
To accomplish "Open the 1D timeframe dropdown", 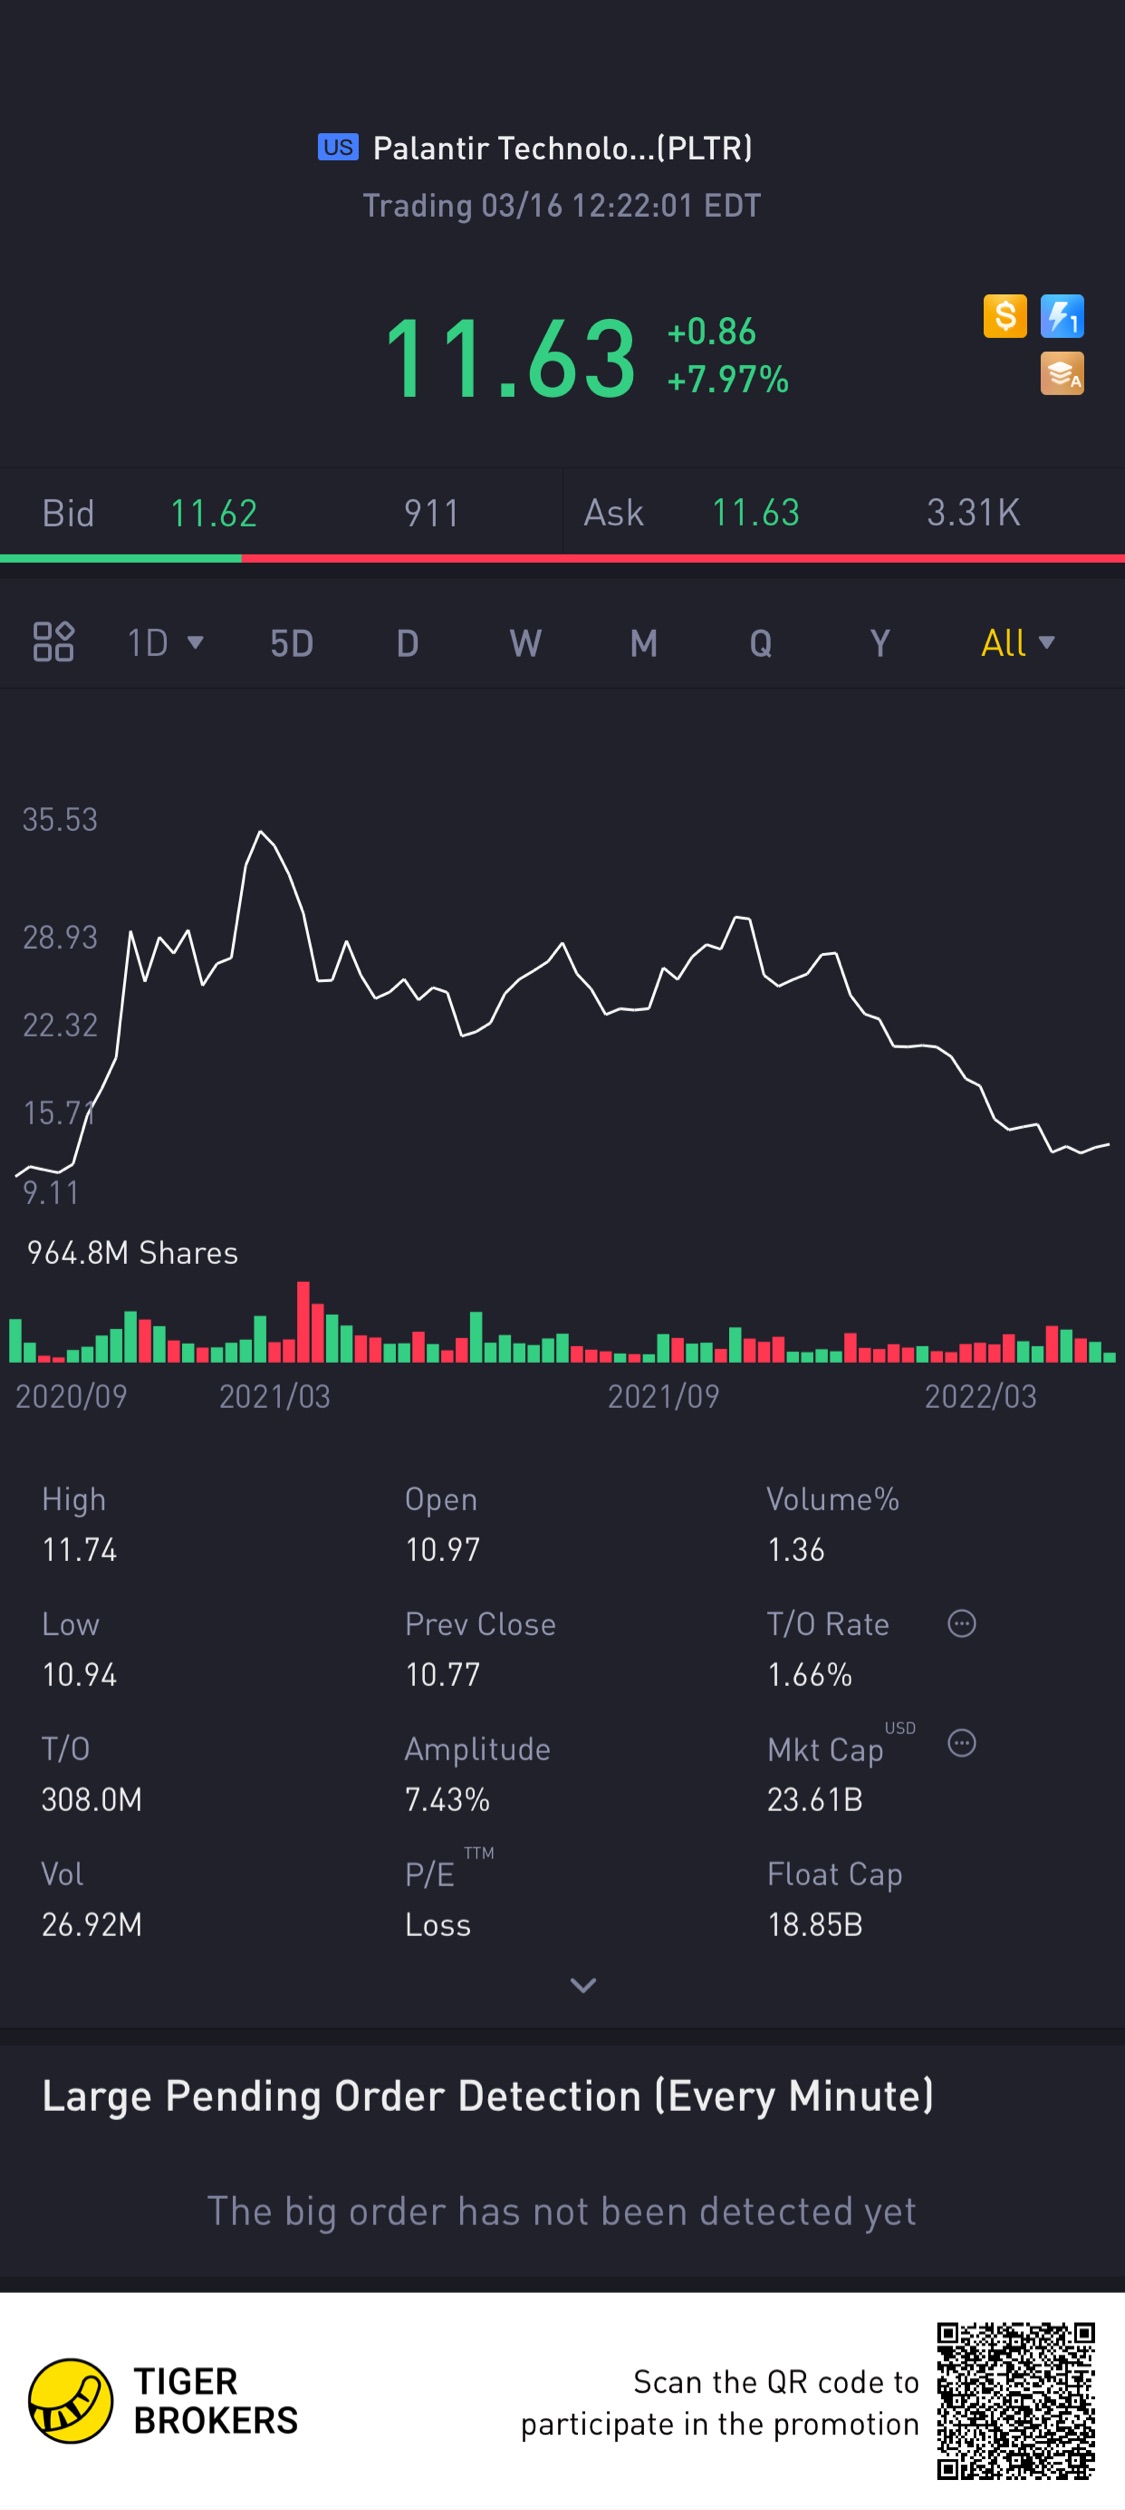I will coord(165,642).
